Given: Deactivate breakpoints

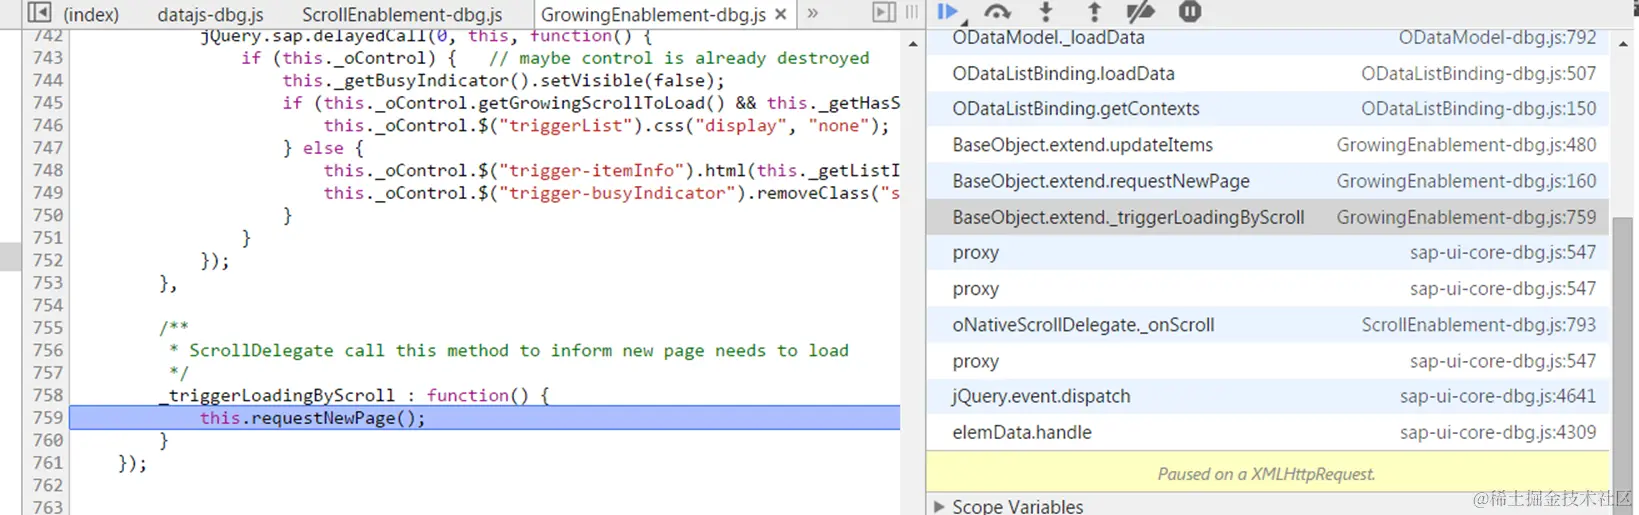Looking at the screenshot, I should [1140, 12].
